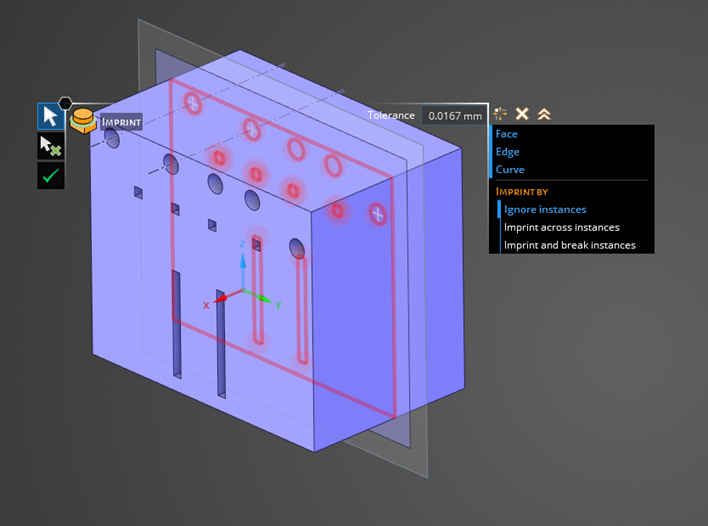
Task: Click the red X axis arrow
Action: [222, 297]
